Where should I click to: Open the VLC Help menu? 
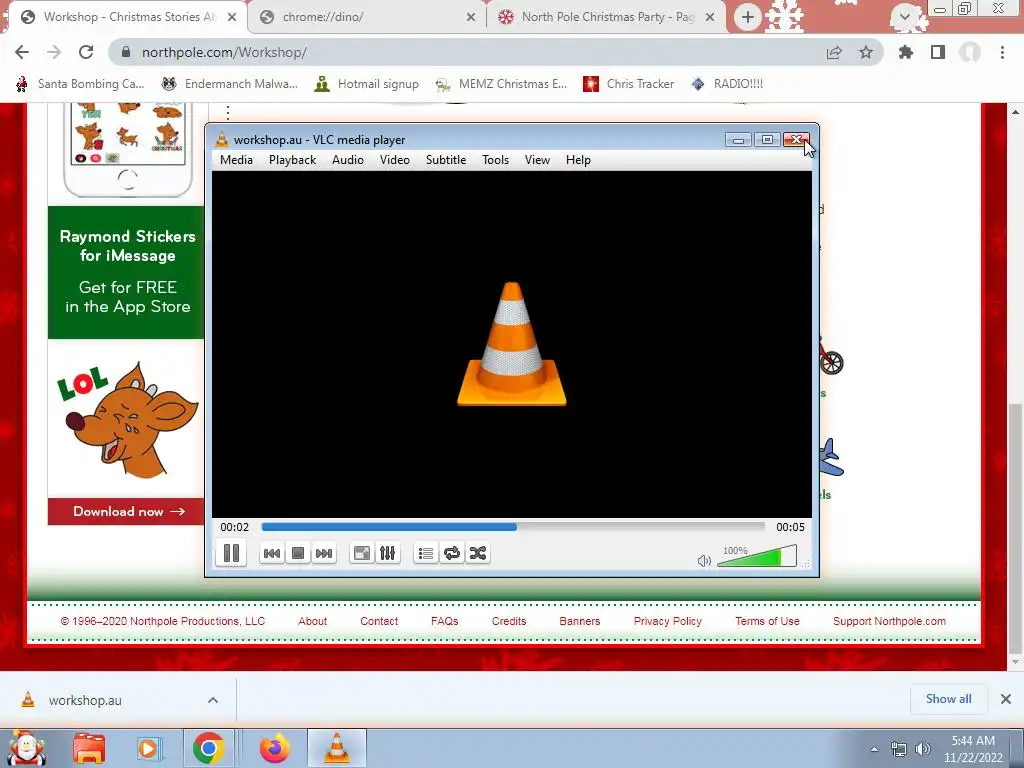tap(578, 160)
